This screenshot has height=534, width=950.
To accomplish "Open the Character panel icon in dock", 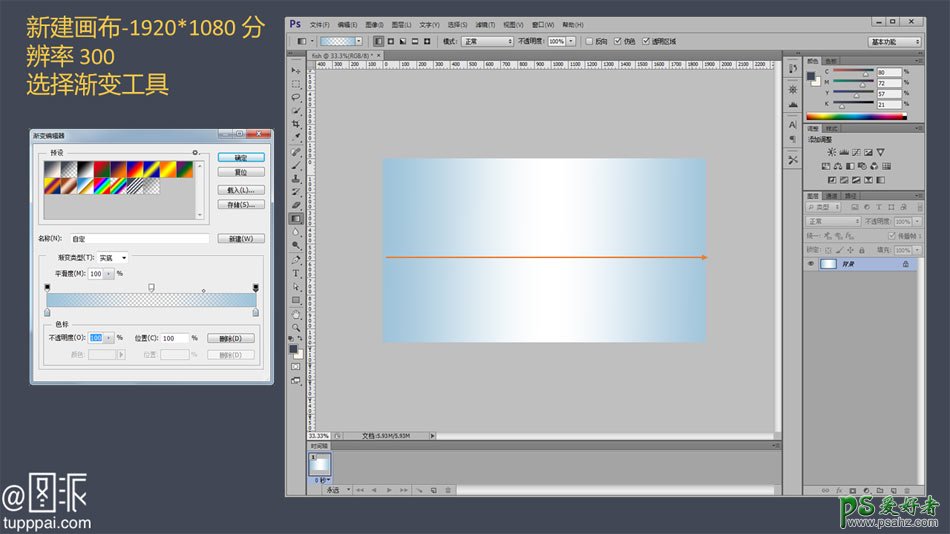I will (x=792, y=125).
